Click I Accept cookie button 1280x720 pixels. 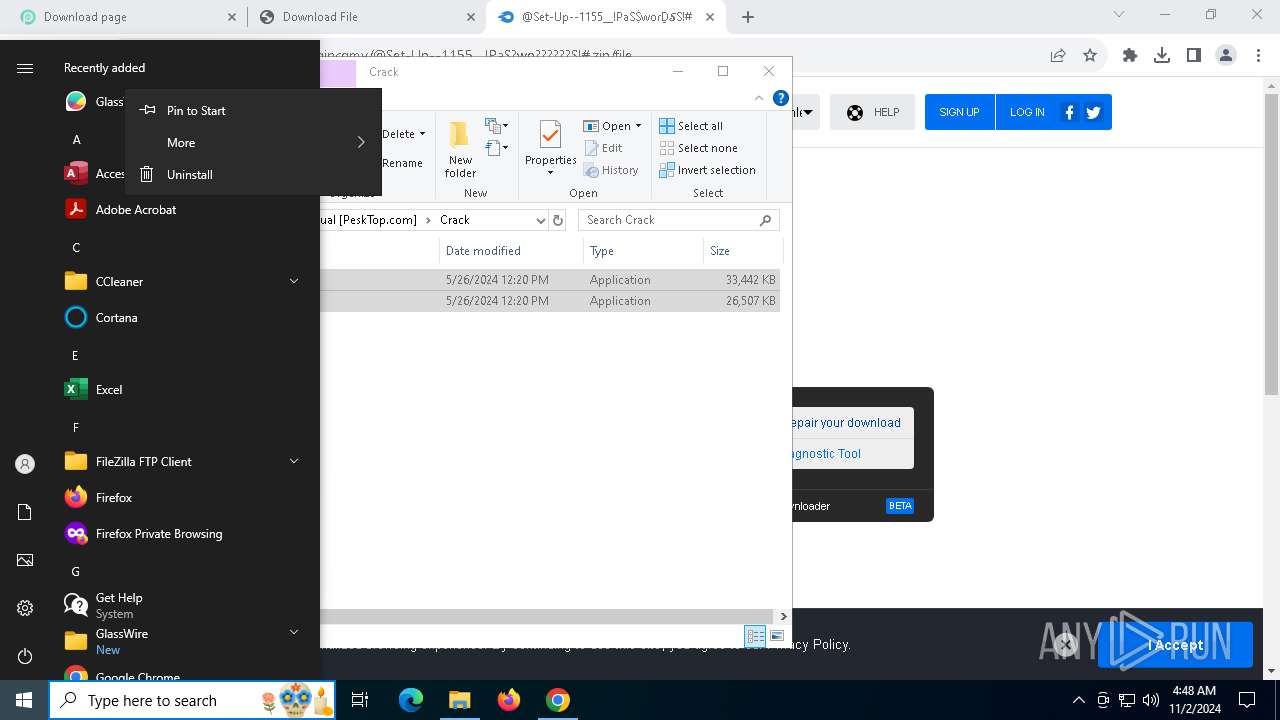(x=1175, y=645)
